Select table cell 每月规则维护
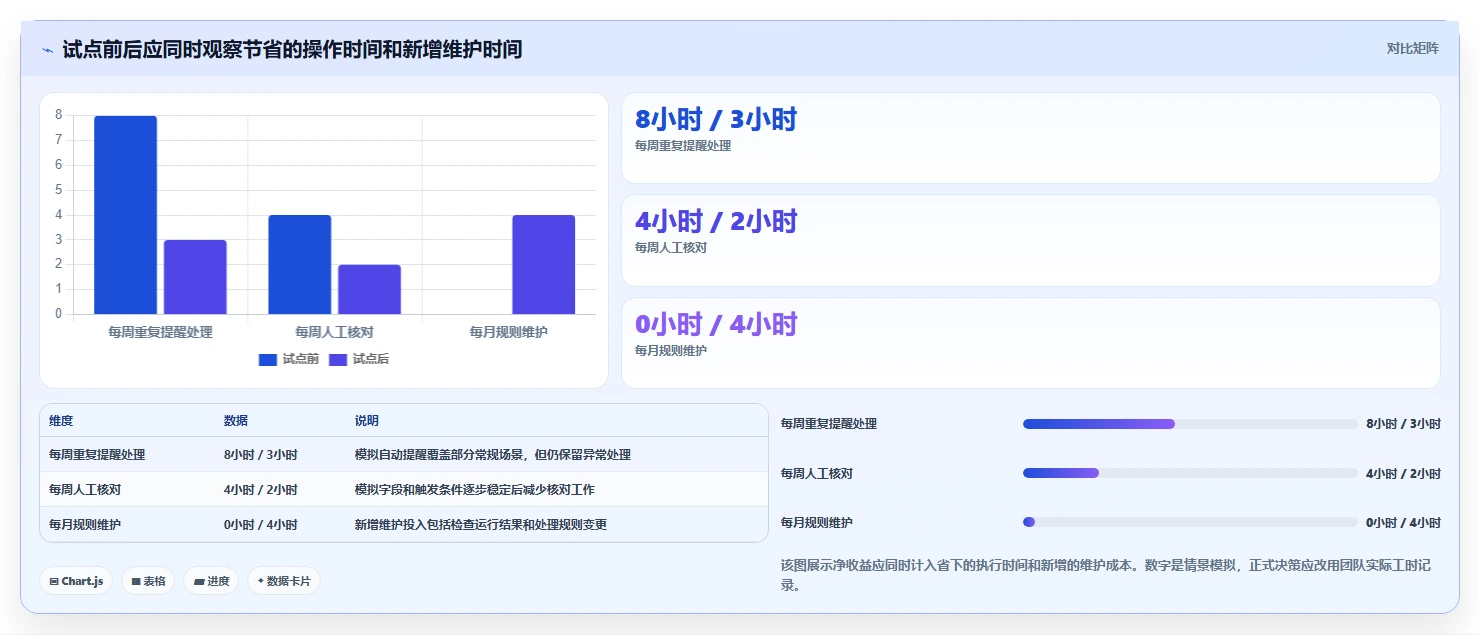This screenshot has width=1480, height=635. (x=85, y=525)
